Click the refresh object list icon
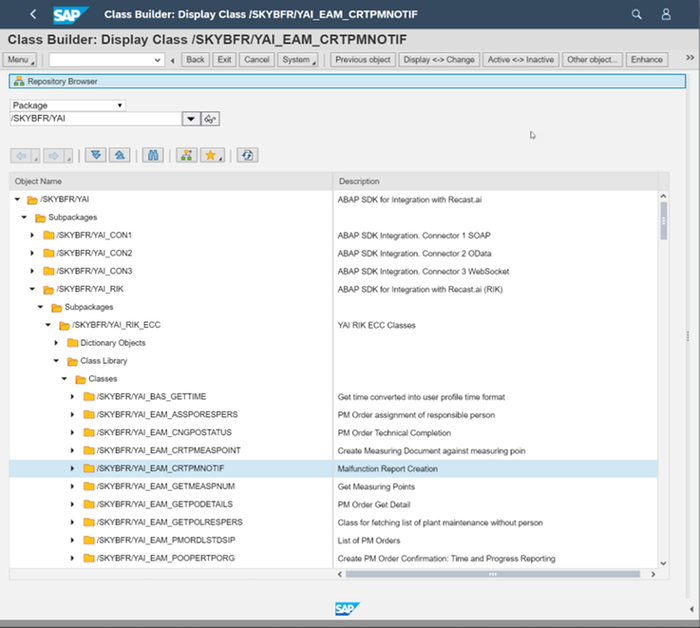700x628 pixels. tap(247, 155)
